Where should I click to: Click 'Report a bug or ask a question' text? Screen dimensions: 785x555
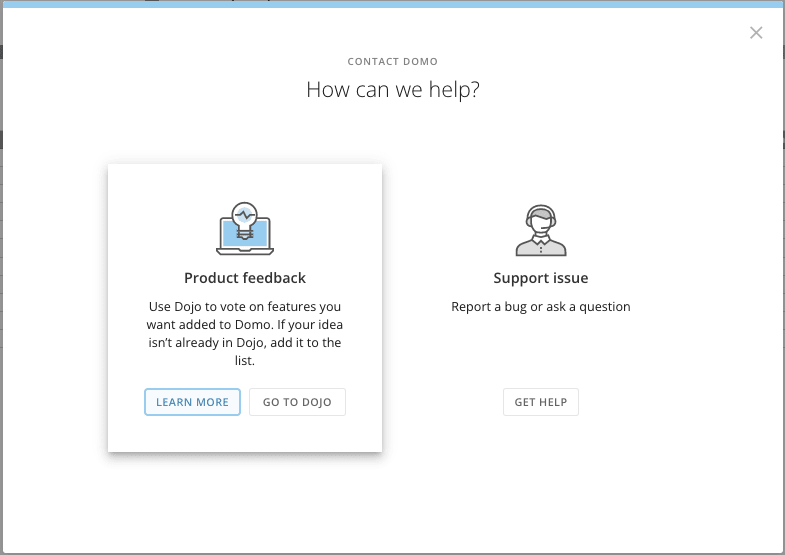(x=541, y=306)
